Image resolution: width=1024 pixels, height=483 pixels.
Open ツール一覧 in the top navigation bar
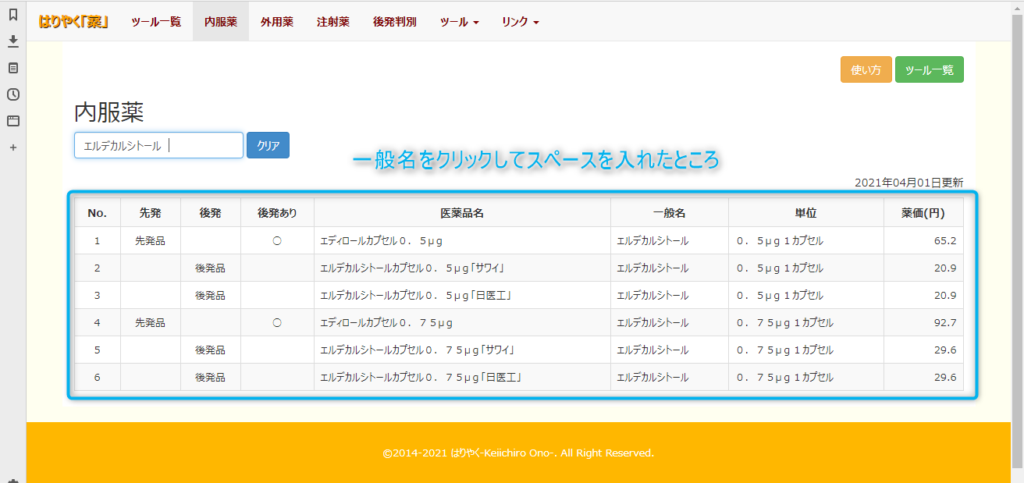coord(156,21)
